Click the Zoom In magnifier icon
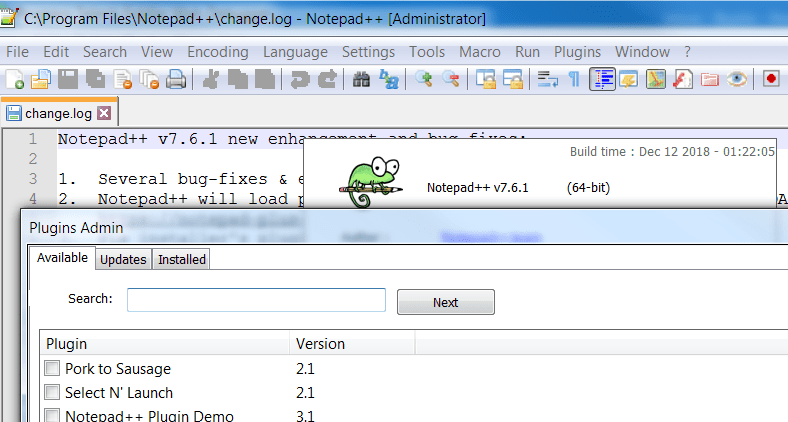Viewport: 788px width, 422px height. pyautogui.click(x=424, y=79)
